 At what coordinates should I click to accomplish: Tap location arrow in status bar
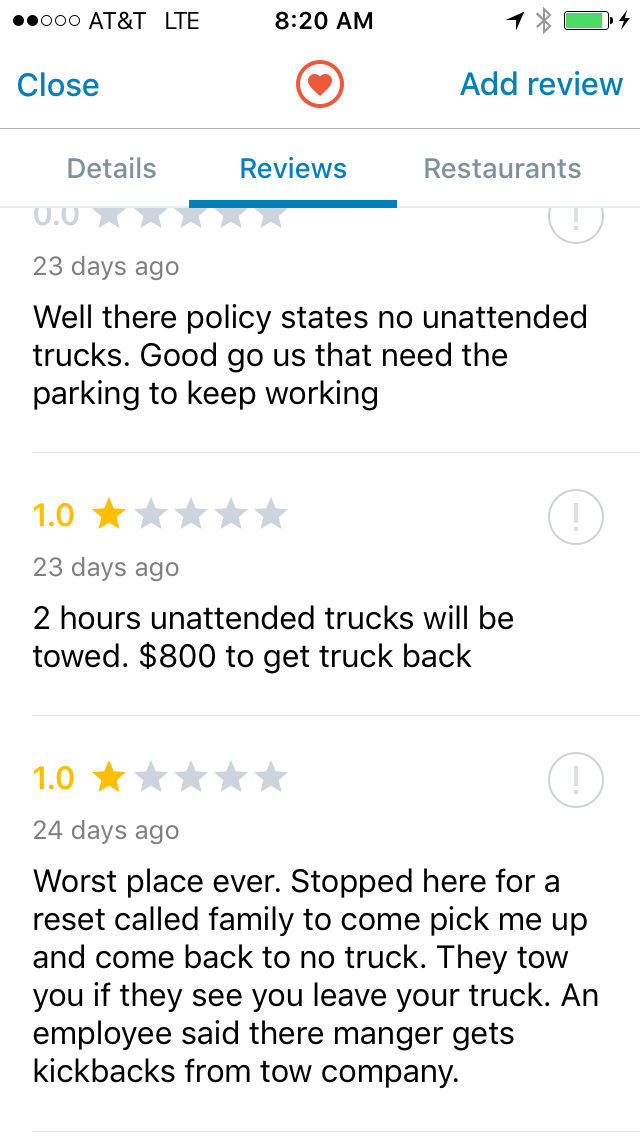tap(516, 21)
